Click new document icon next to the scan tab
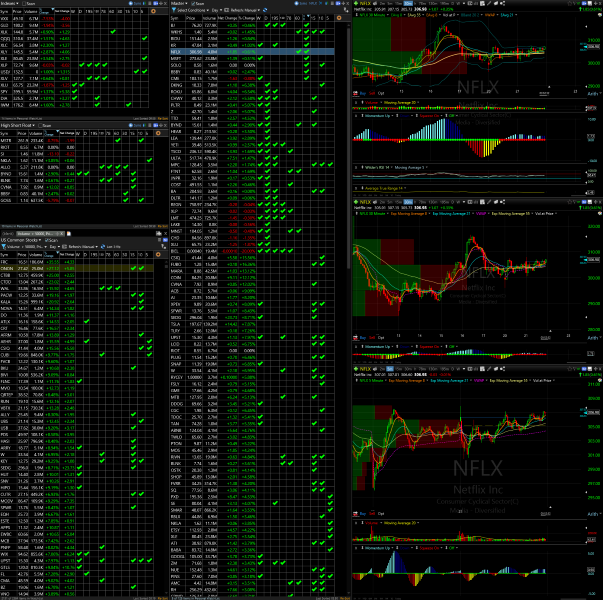Image resolution: width=603 pixels, height=600 pixels. [69, 233]
